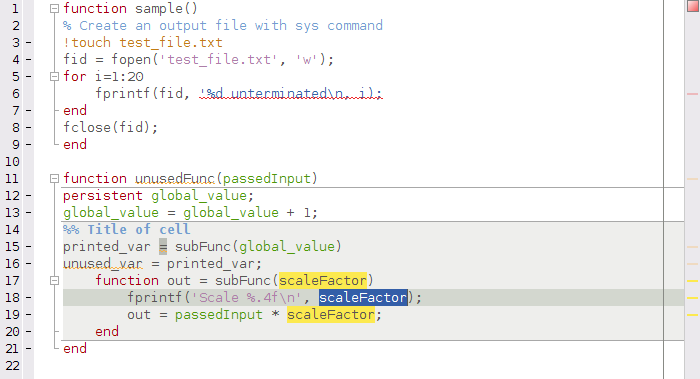Viewport: 700px width, 379px height.
Task: Click the '% Create an output file' comment
Action: click(223, 25)
